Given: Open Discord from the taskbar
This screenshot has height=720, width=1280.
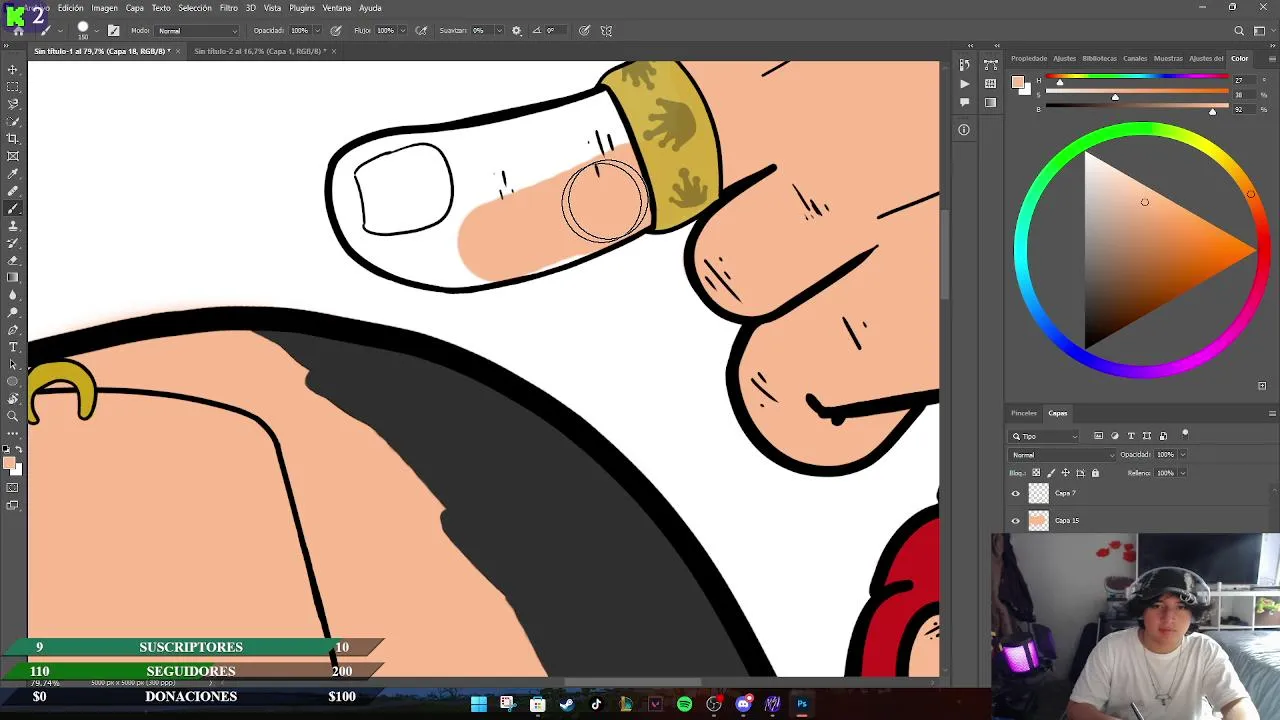Looking at the screenshot, I should click(743, 704).
